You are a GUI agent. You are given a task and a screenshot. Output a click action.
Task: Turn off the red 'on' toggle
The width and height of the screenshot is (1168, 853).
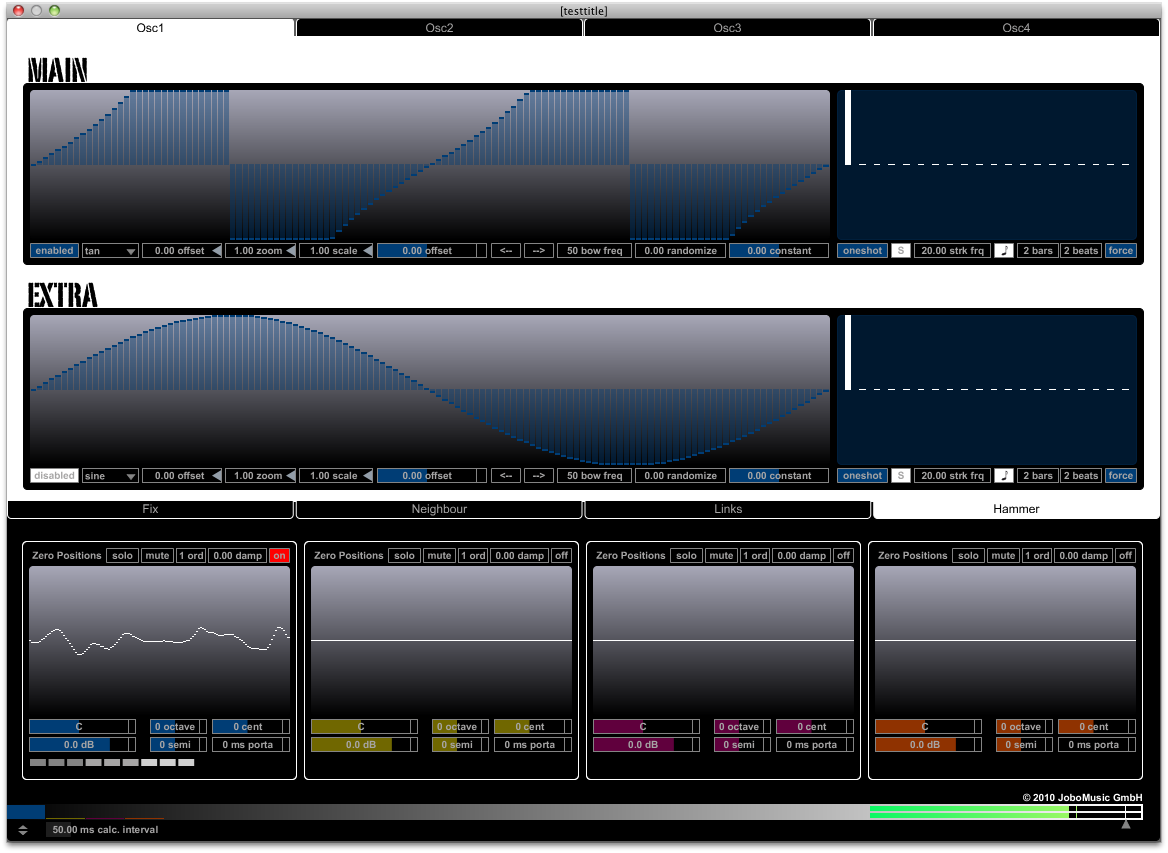(279, 556)
